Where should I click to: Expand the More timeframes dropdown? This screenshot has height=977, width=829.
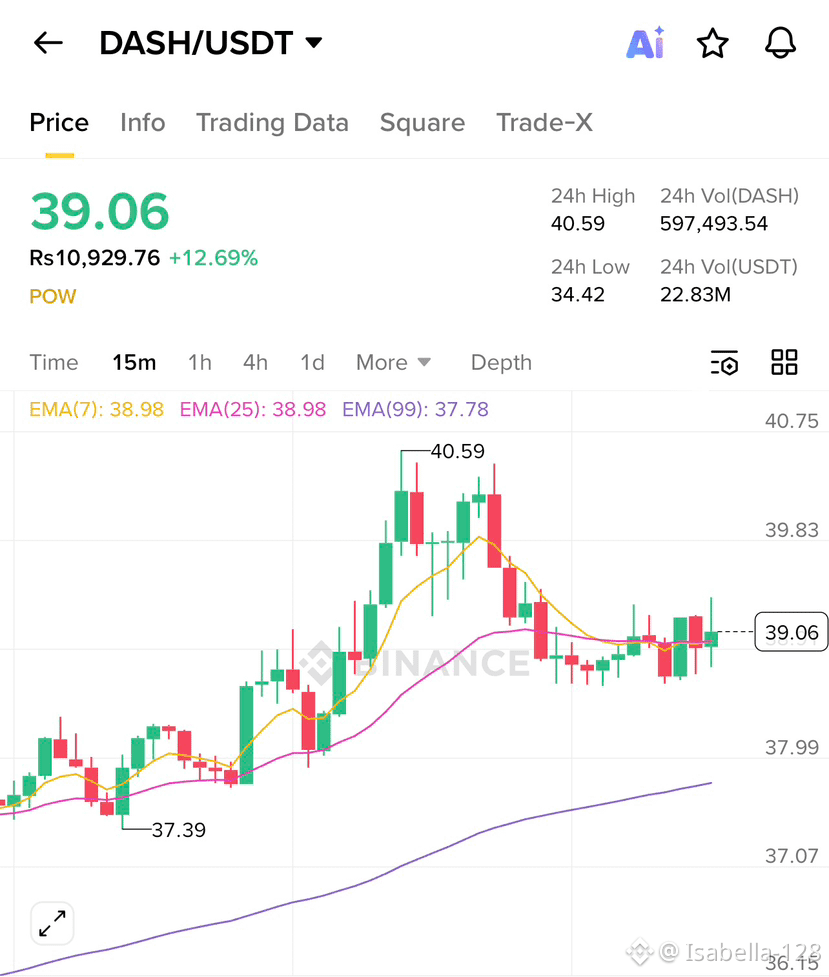coord(393,362)
